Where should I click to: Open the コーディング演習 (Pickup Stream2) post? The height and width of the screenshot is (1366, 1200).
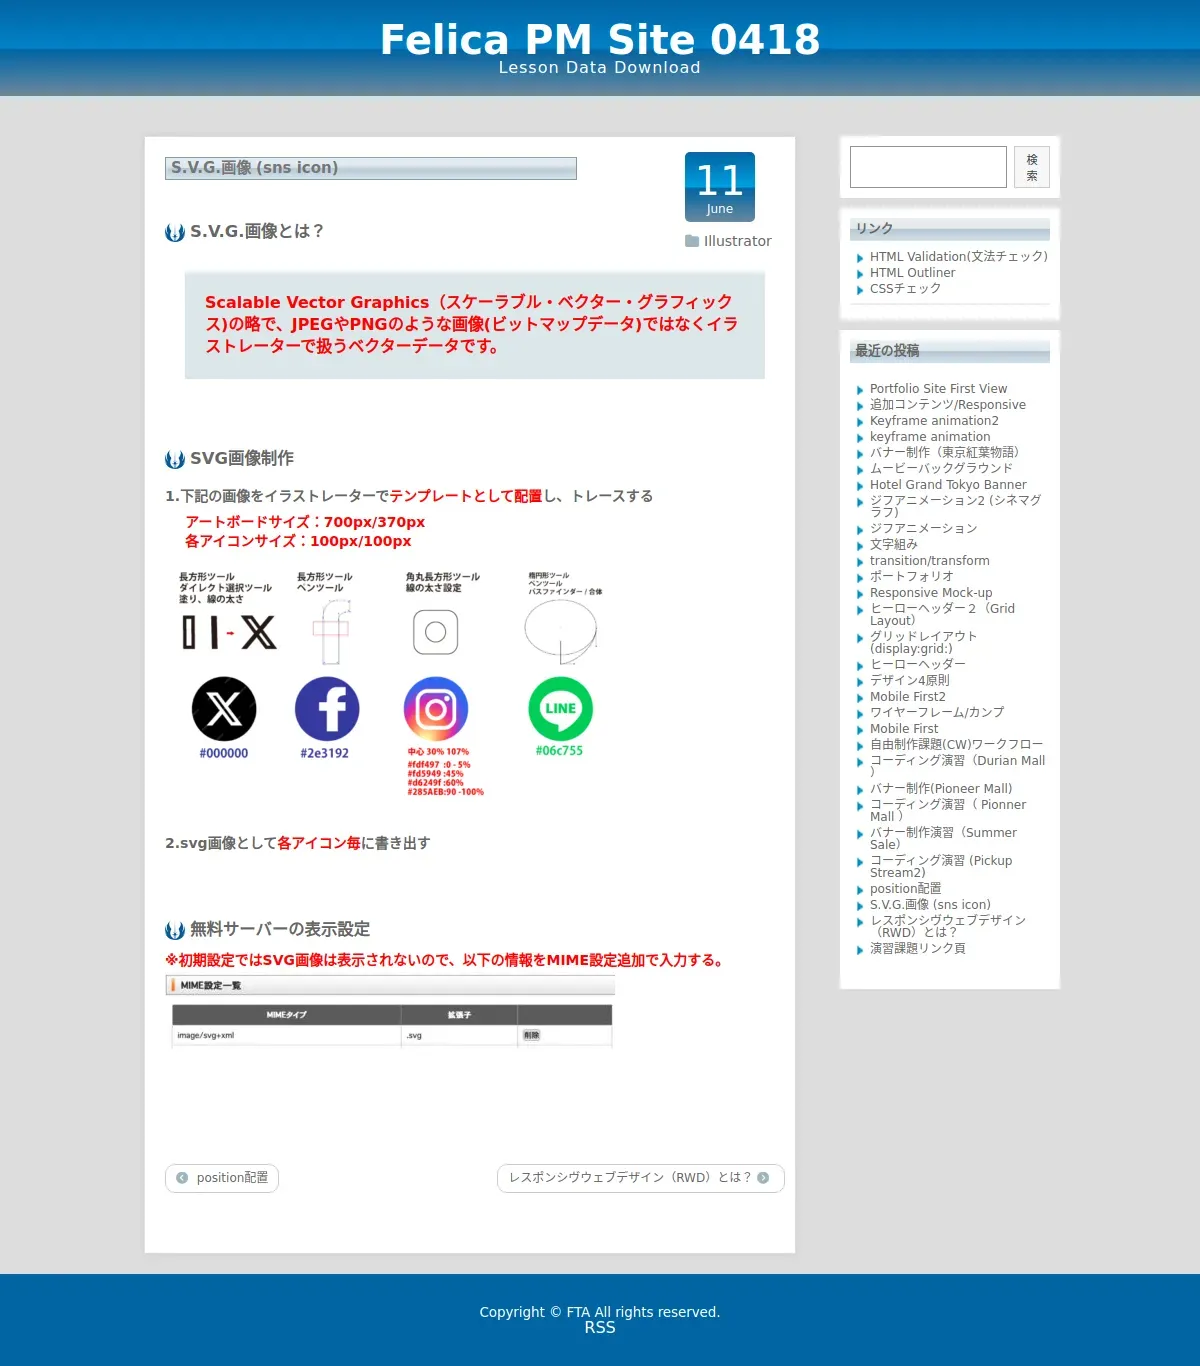[941, 866]
